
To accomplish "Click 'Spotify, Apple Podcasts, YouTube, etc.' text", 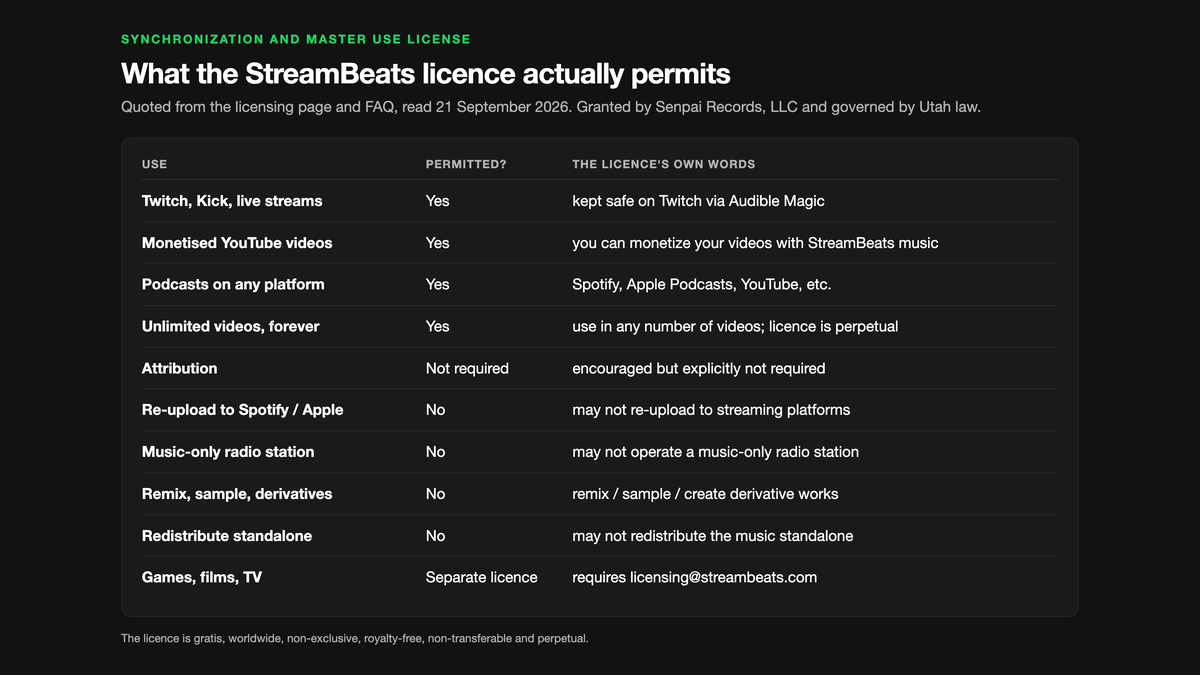I will coord(702,285).
